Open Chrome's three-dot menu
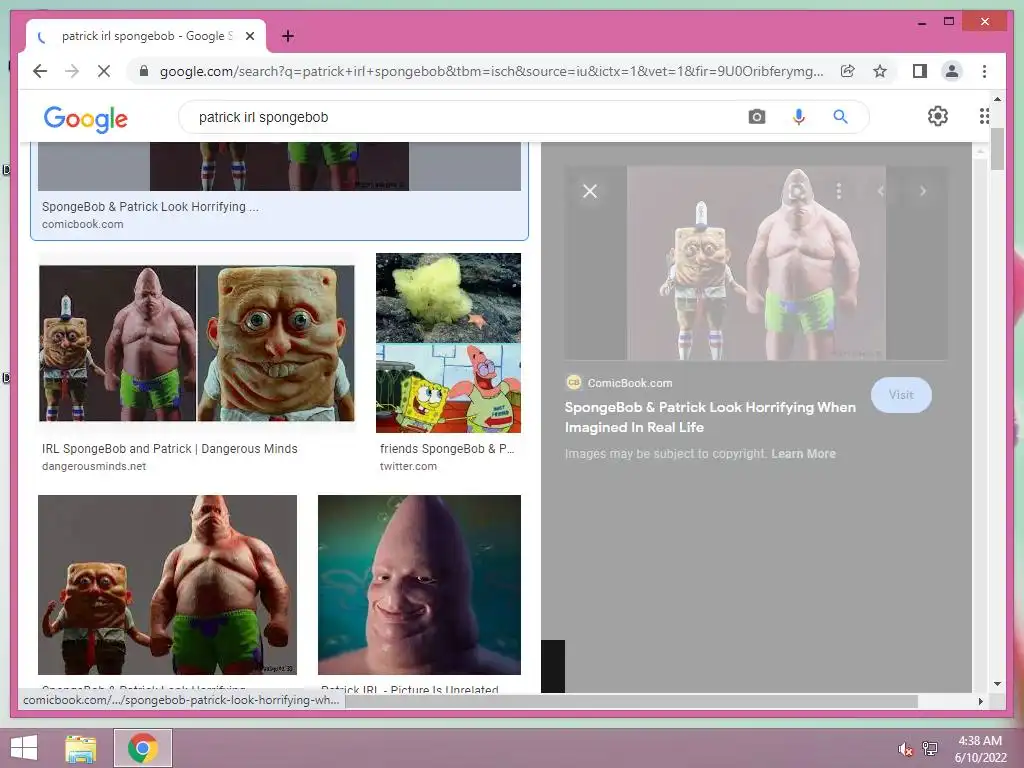 click(x=984, y=71)
